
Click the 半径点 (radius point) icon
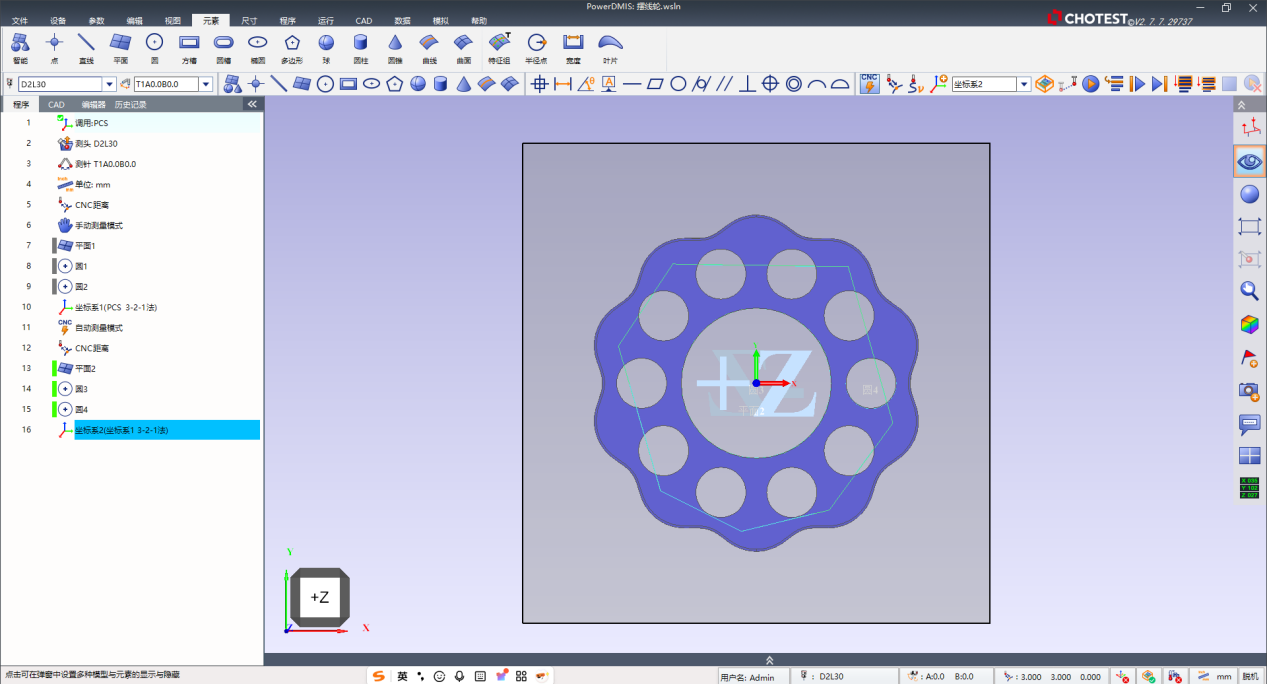537,46
